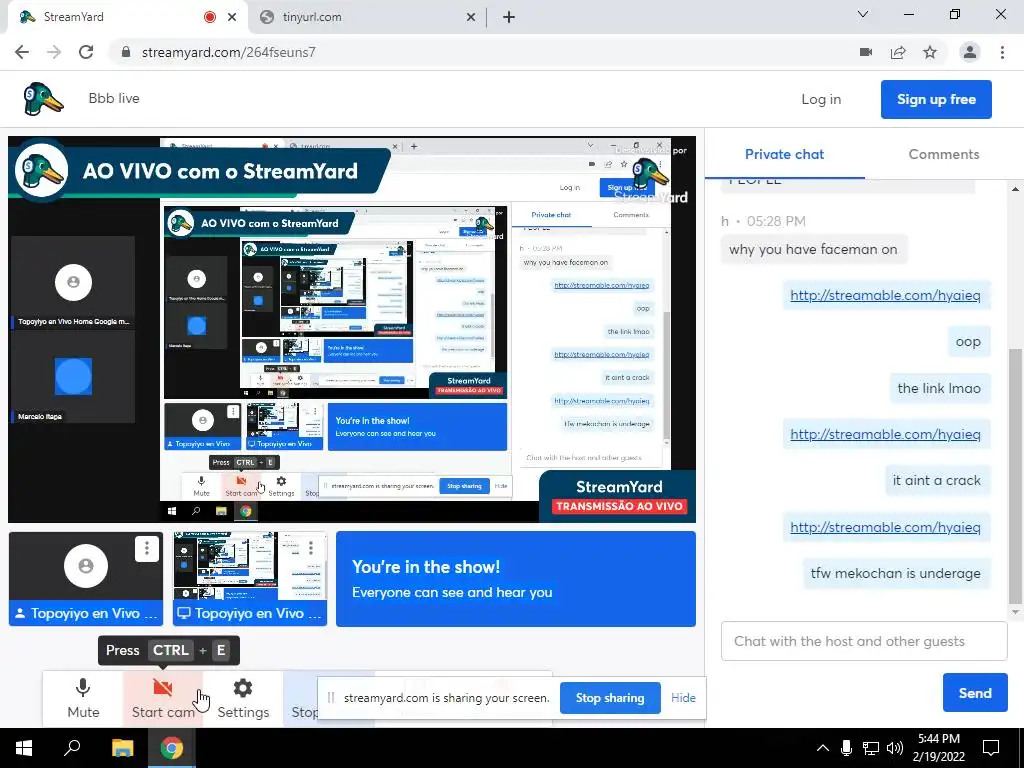
Task: Click Chrome icon in taskbar
Action: [172, 748]
